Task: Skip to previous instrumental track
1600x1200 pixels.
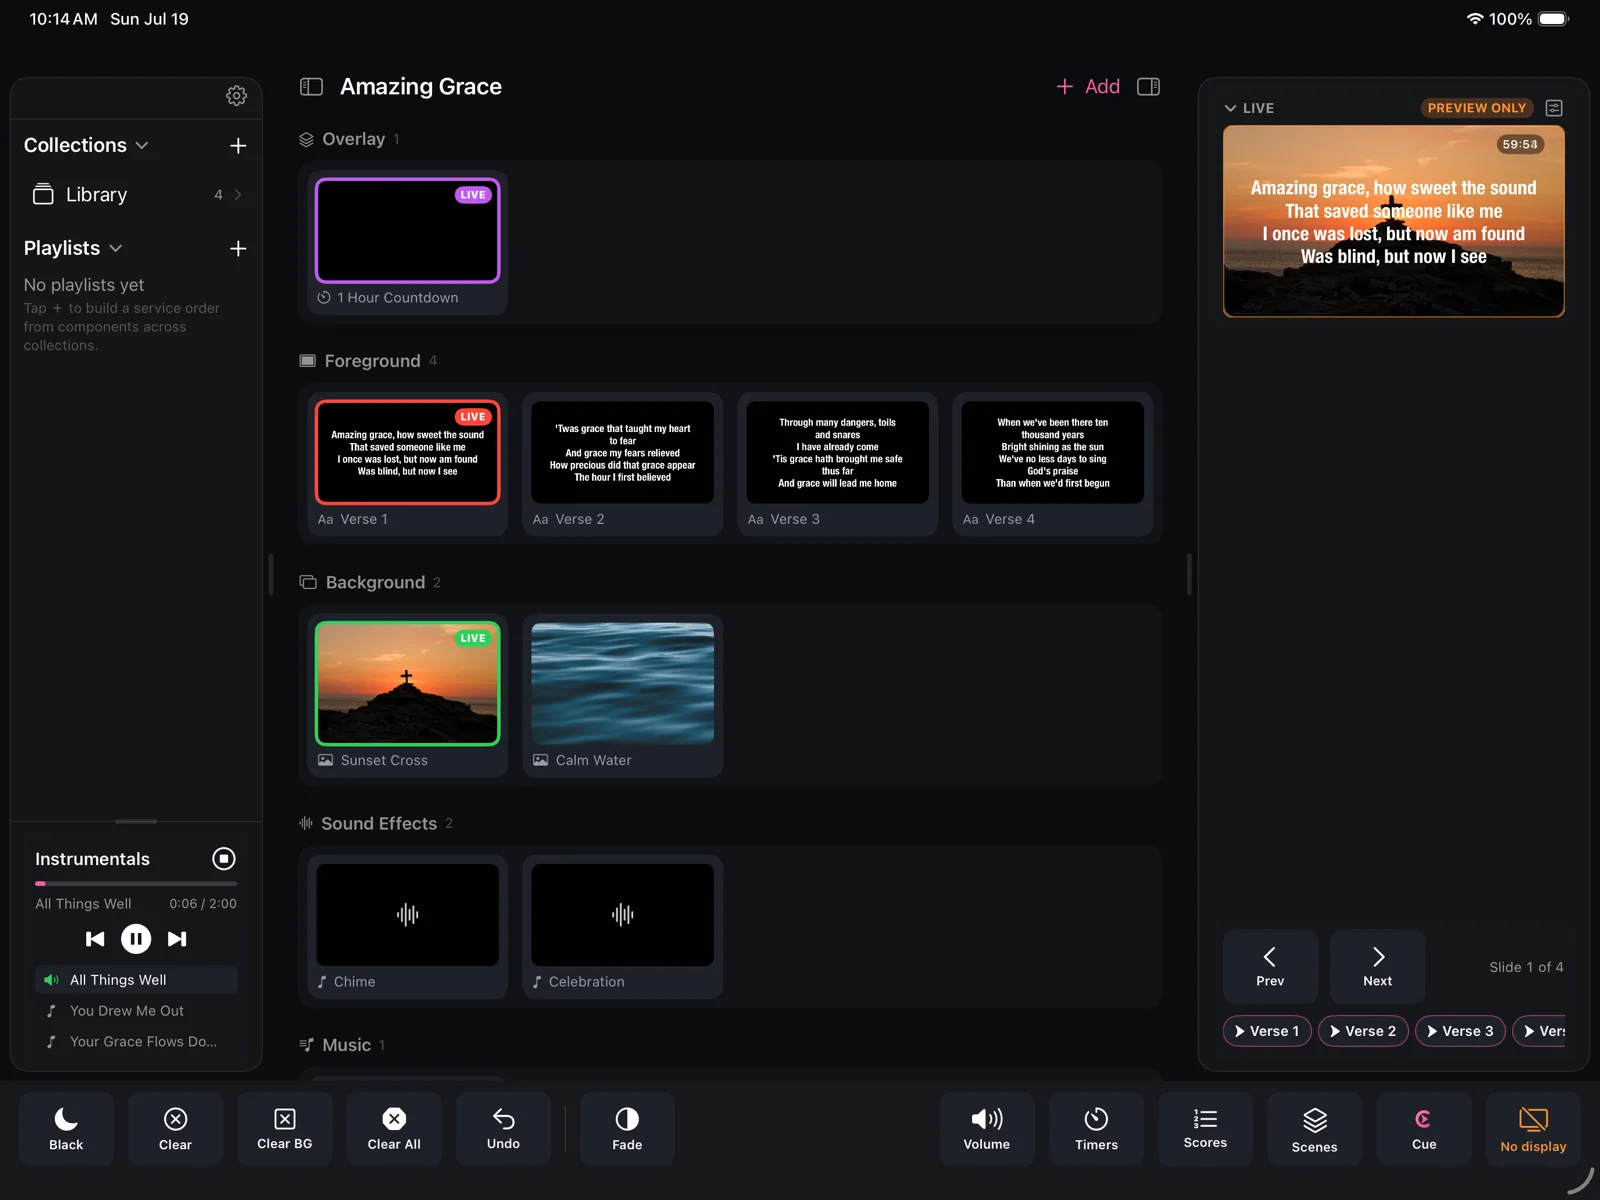Action: (x=95, y=939)
